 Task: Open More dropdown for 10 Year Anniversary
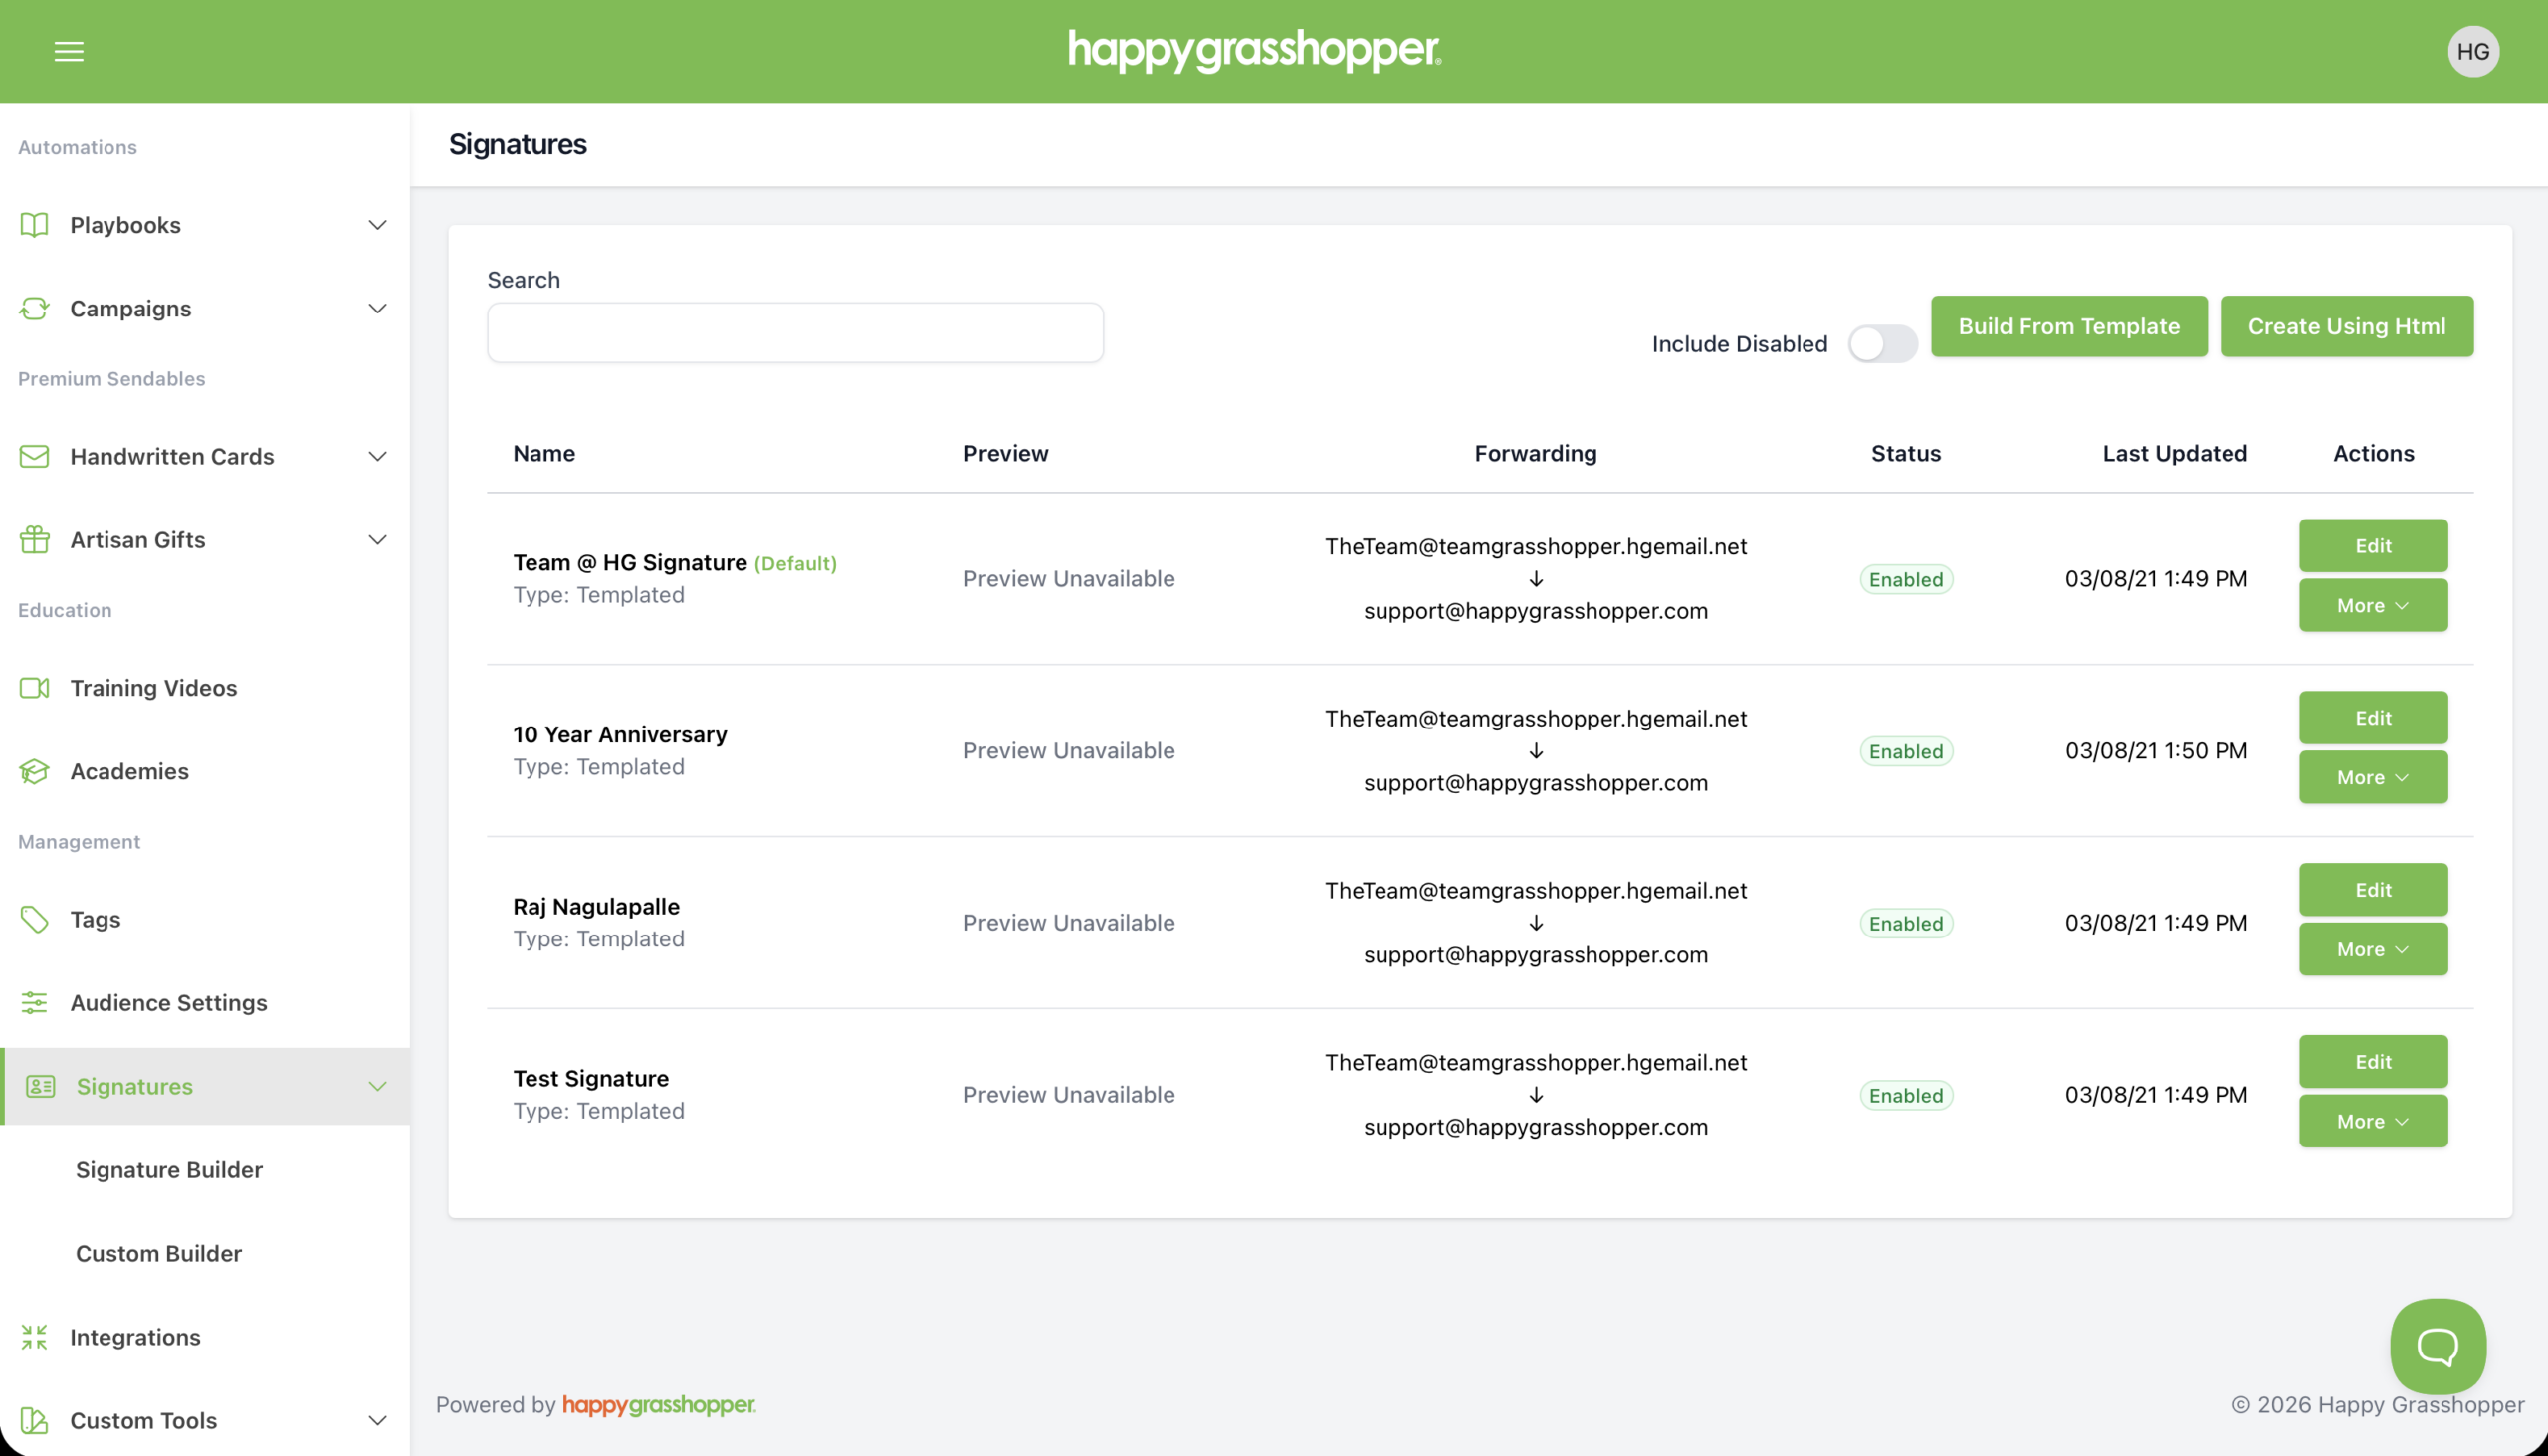pos(2372,777)
